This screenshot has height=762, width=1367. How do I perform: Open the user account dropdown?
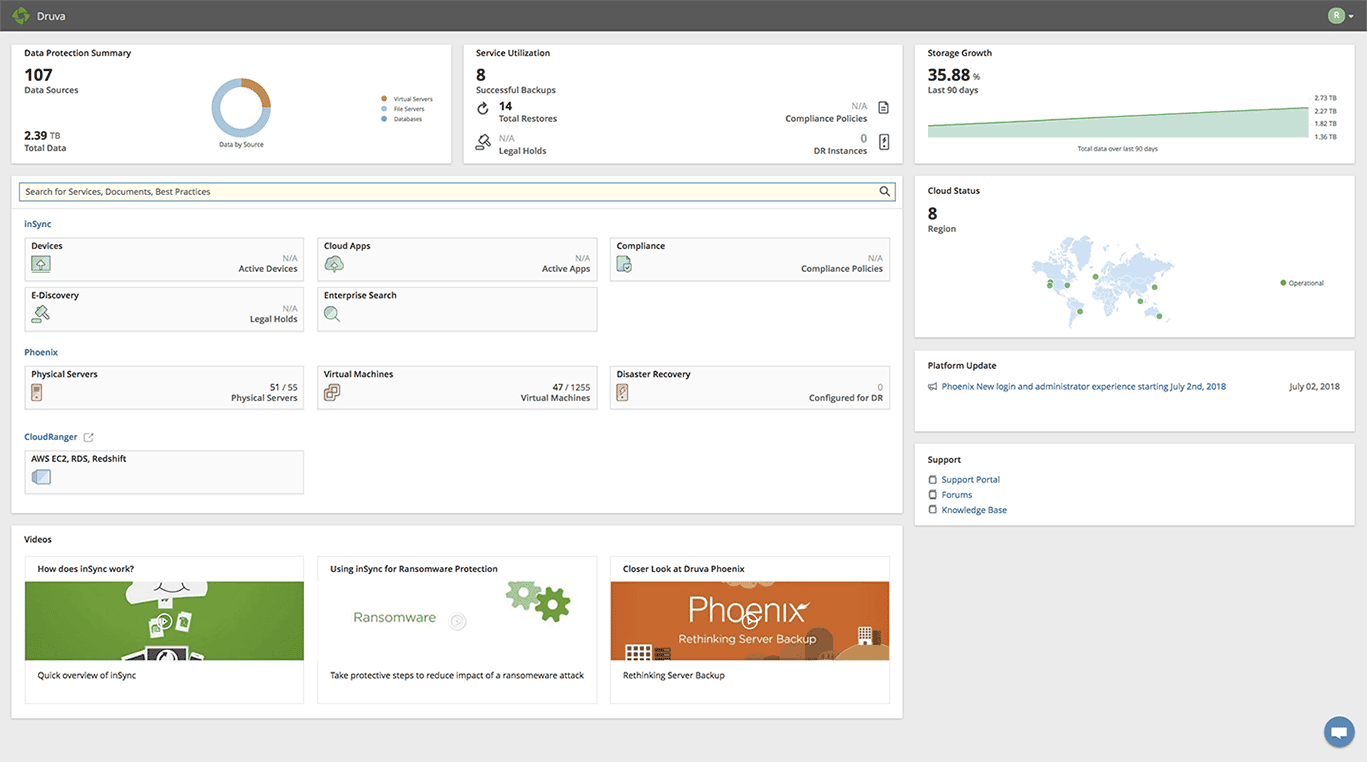[1340, 16]
